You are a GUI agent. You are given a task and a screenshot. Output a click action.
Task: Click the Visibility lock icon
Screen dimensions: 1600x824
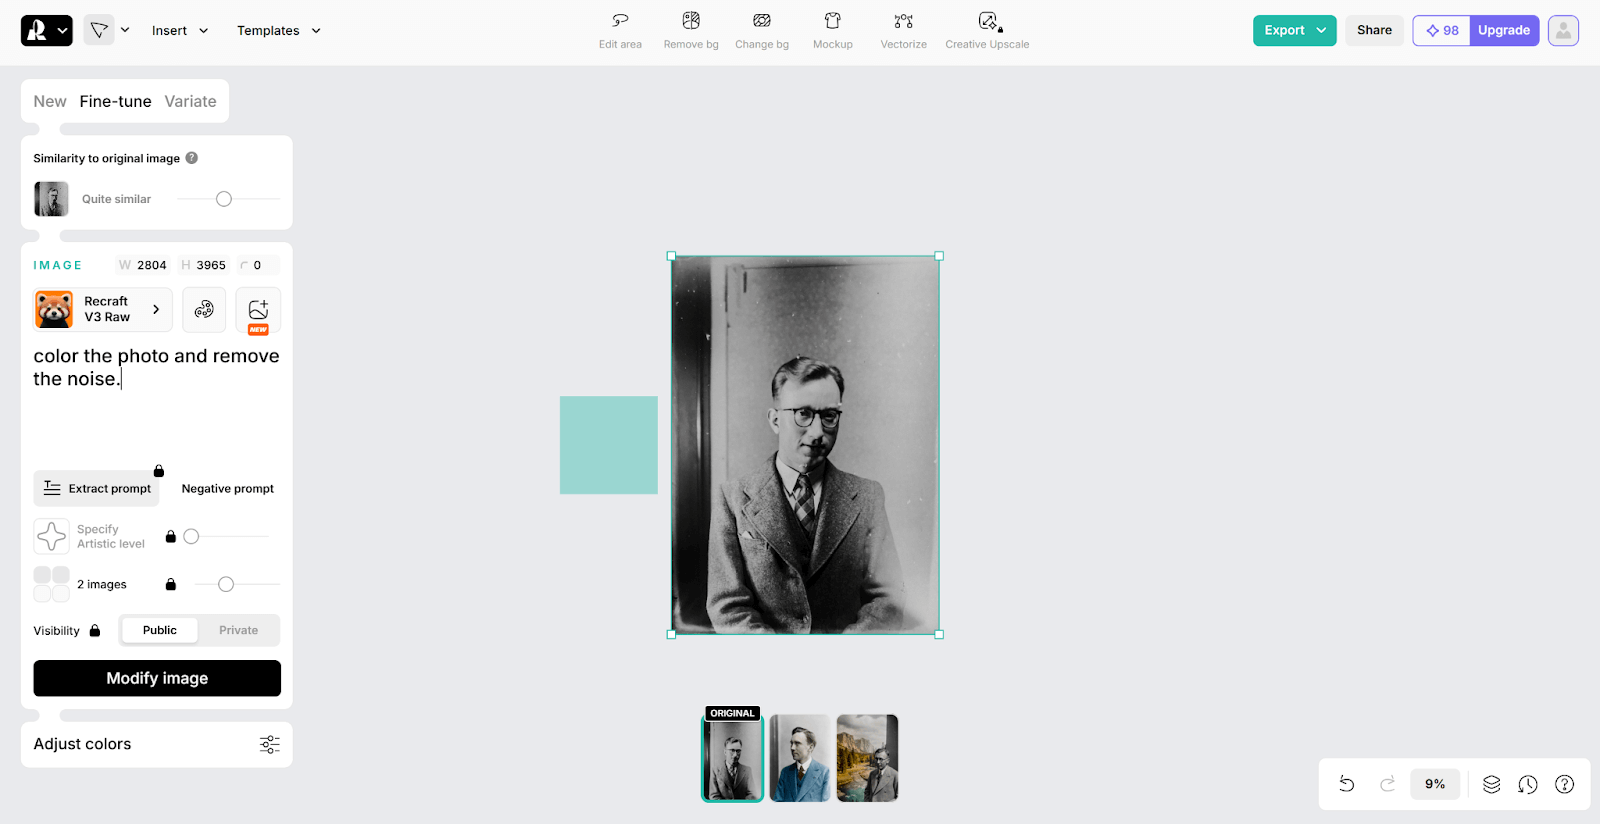click(95, 631)
